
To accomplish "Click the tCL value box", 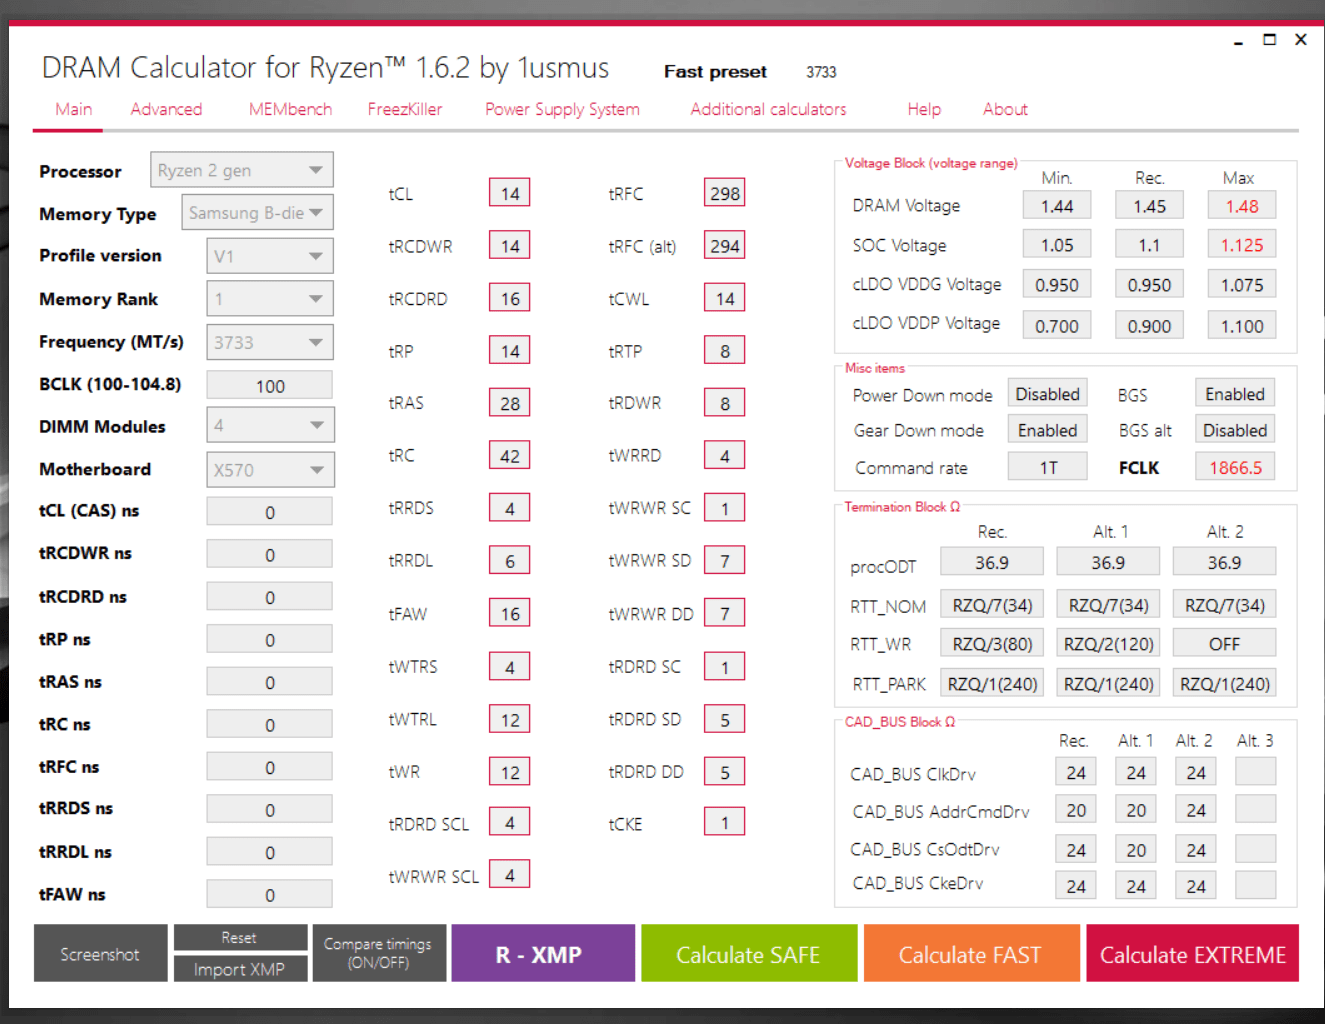I will coord(510,193).
